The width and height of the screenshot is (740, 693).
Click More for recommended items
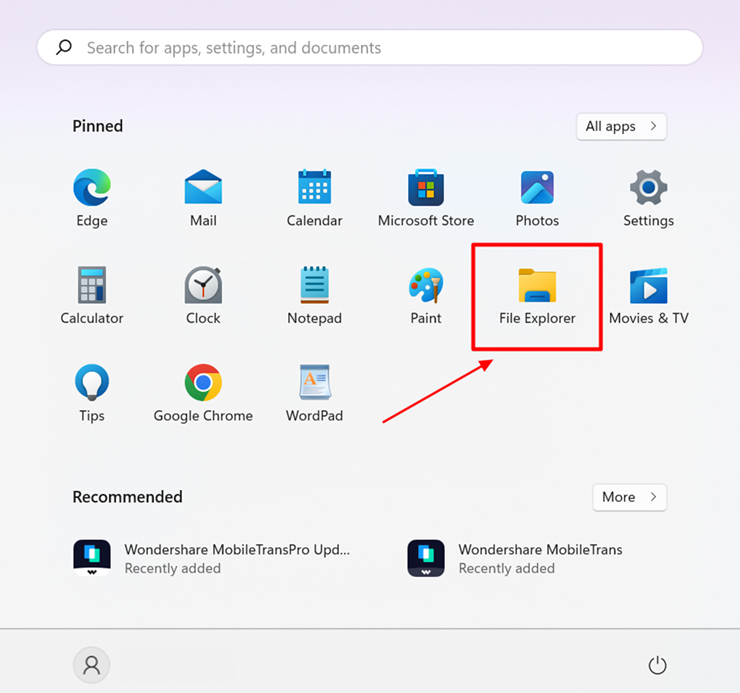(630, 497)
